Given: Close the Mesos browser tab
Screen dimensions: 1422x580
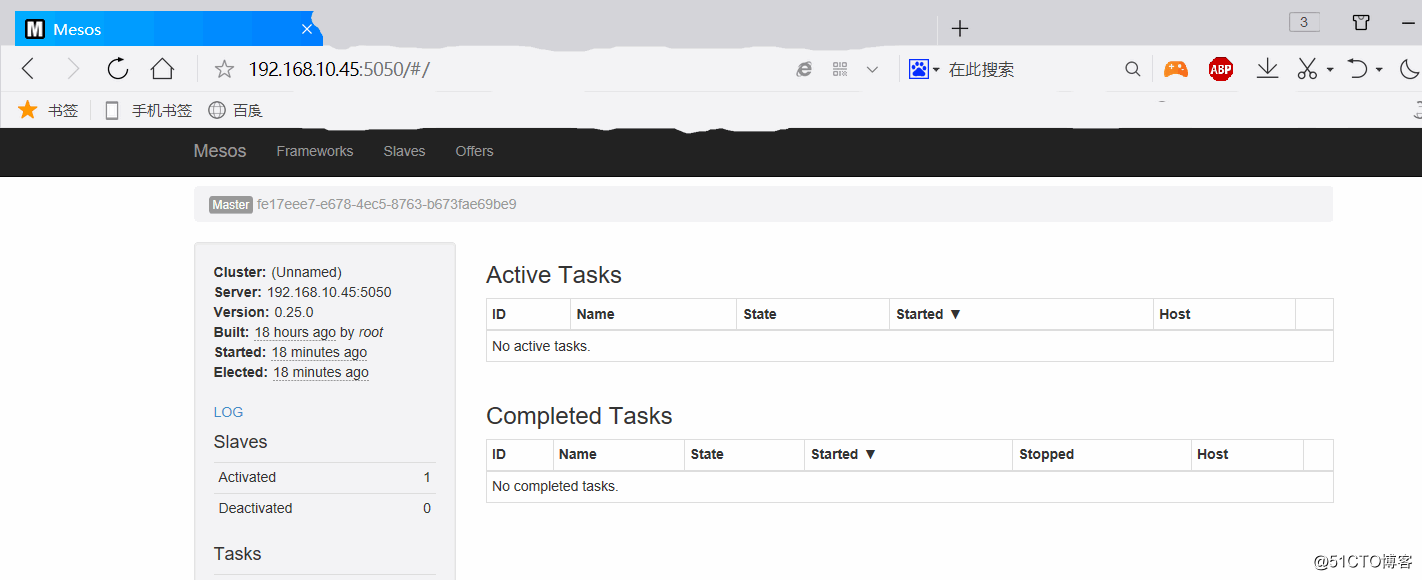Looking at the screenshot, I should pyautogui.click(x=307, y=29).
